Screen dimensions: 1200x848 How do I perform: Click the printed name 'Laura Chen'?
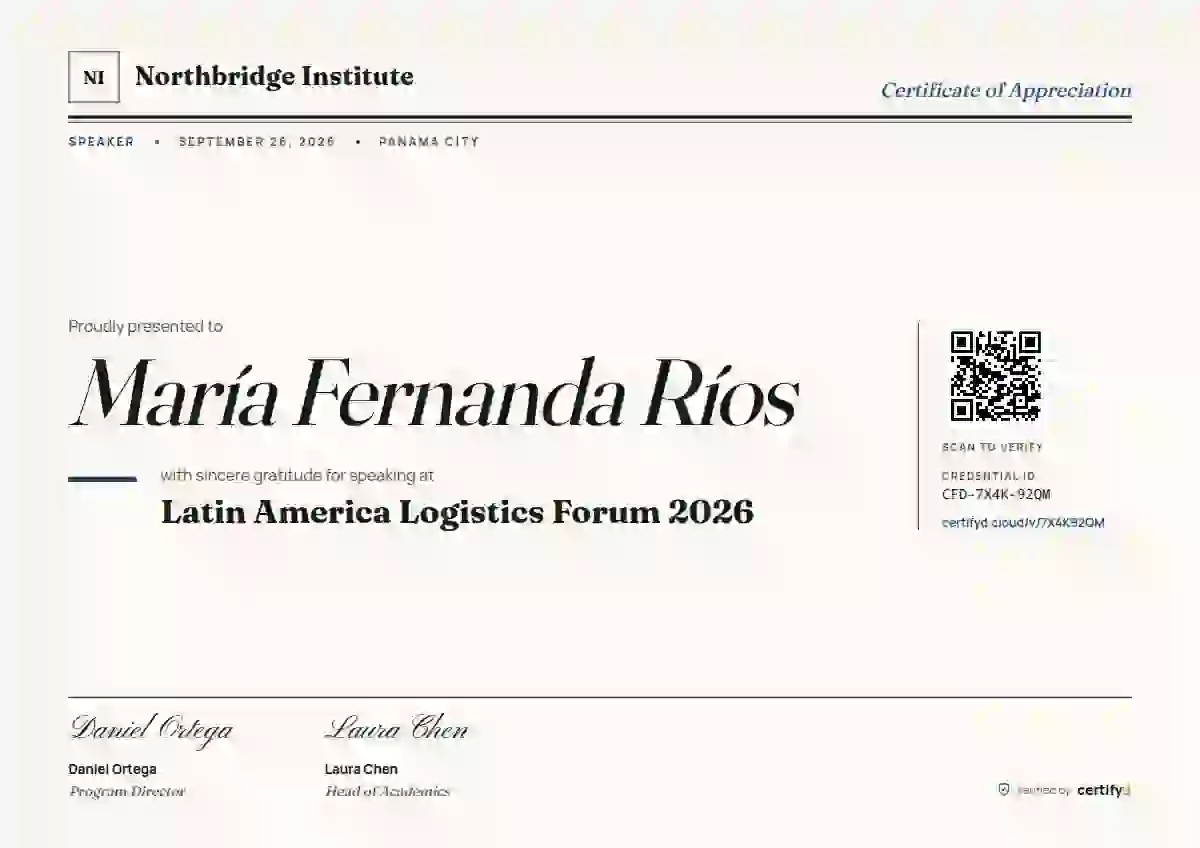pyautogui.click(x=361, y=769)
